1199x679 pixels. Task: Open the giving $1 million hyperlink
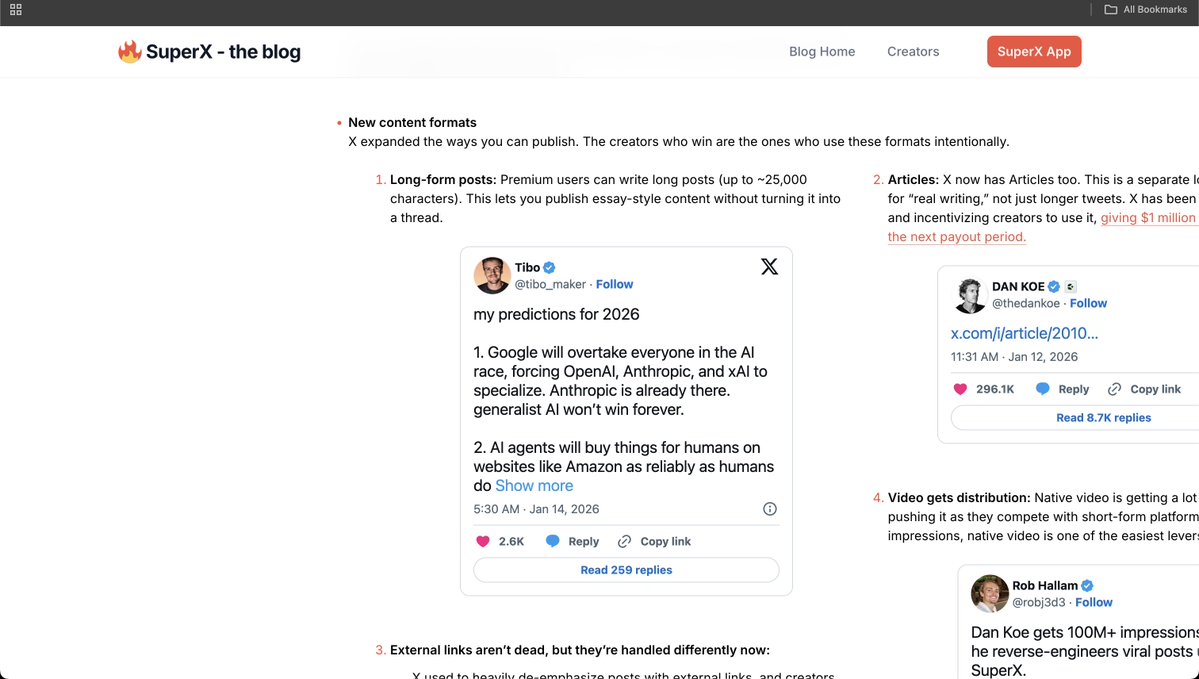1149,218
